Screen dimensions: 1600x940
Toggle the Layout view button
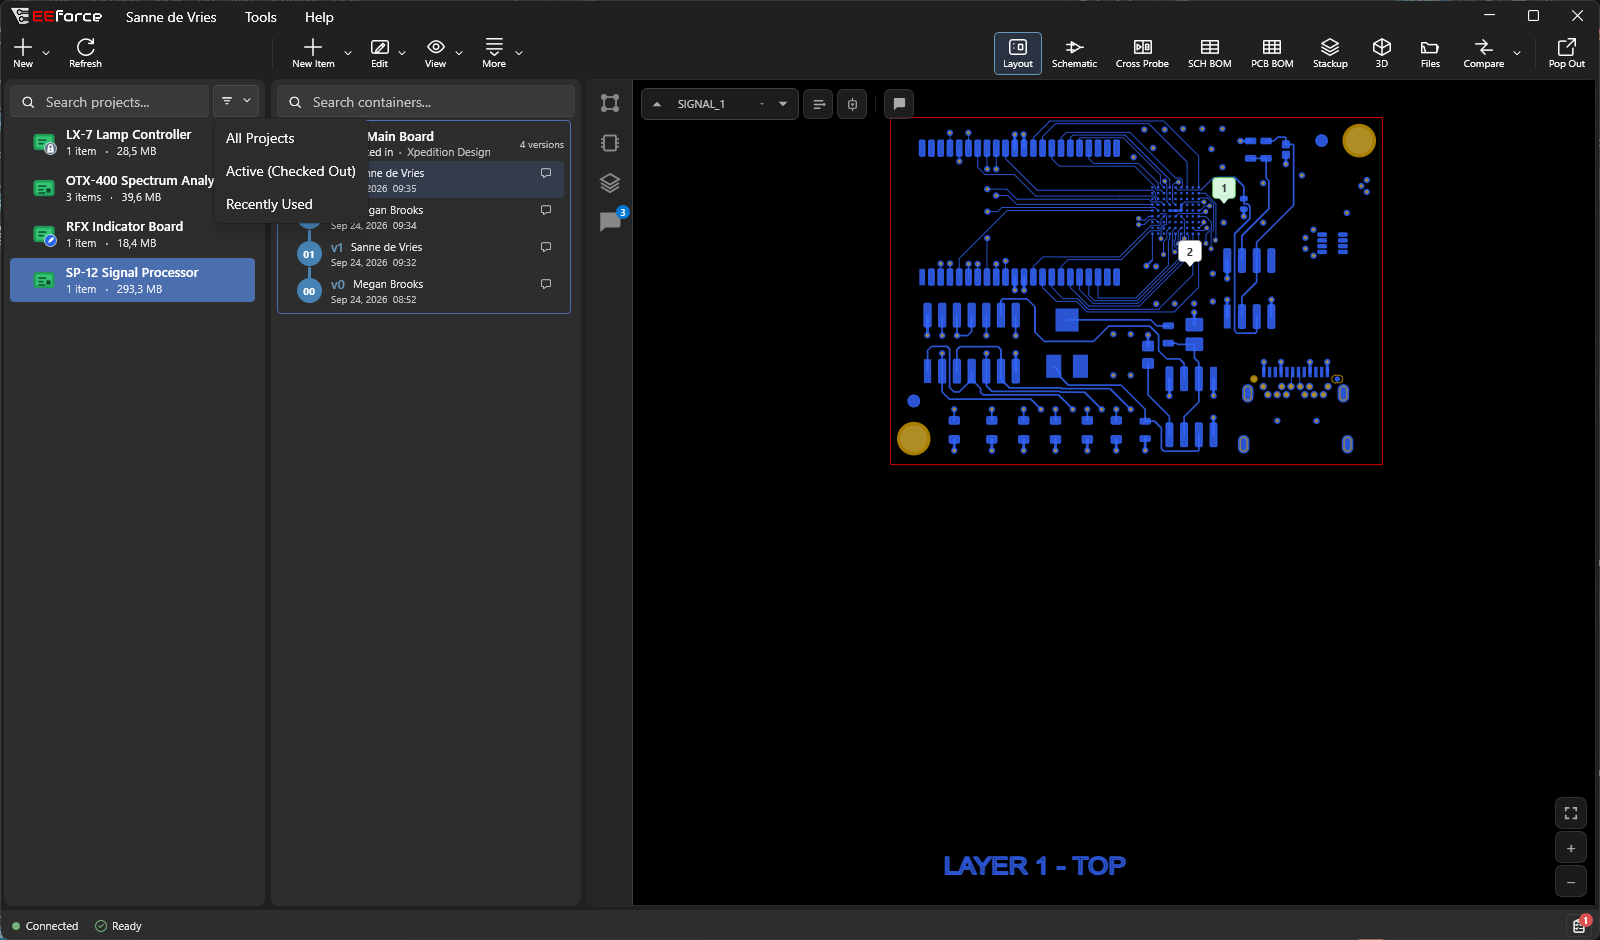click(x=1018, y=53)
